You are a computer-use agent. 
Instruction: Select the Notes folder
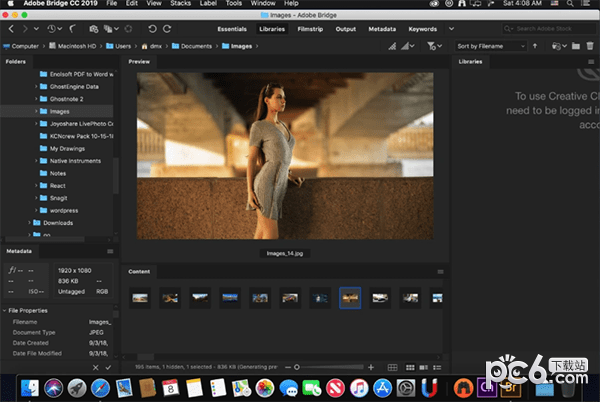click(x=53, y=173)
